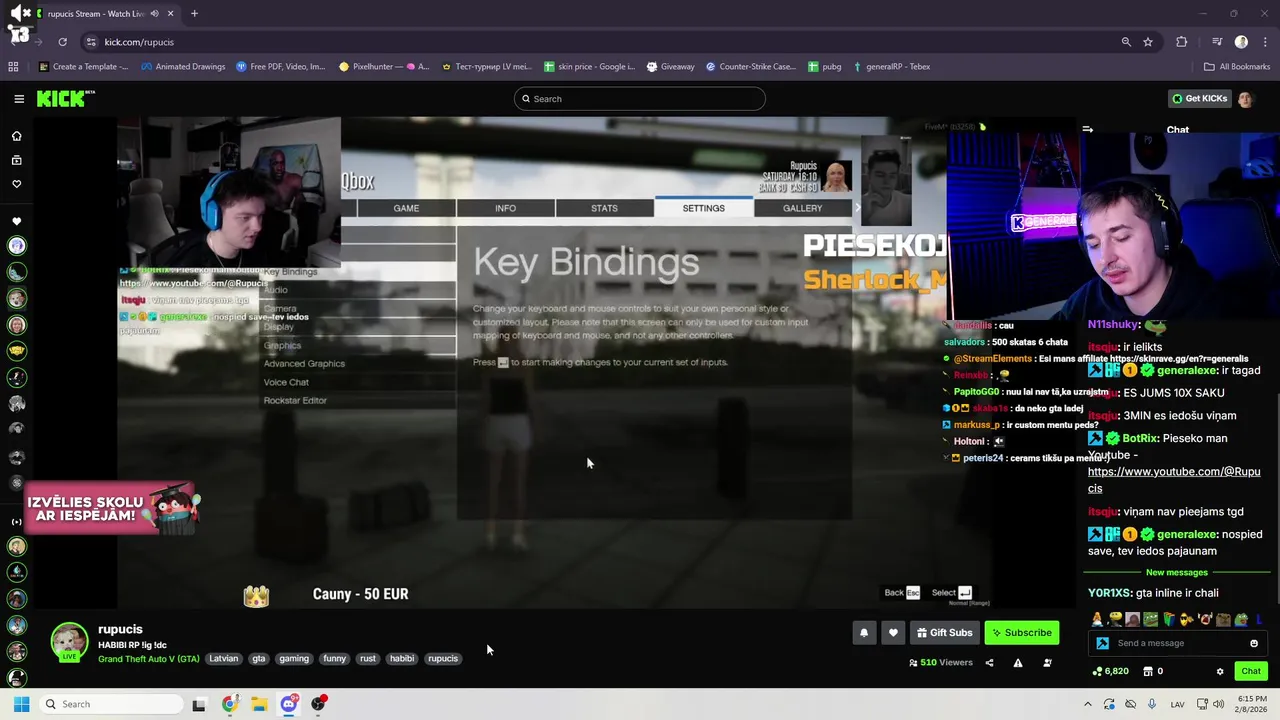Open the Home icon in Kick sidebar
The image size is (1280, 720).
tap(16, 136)
